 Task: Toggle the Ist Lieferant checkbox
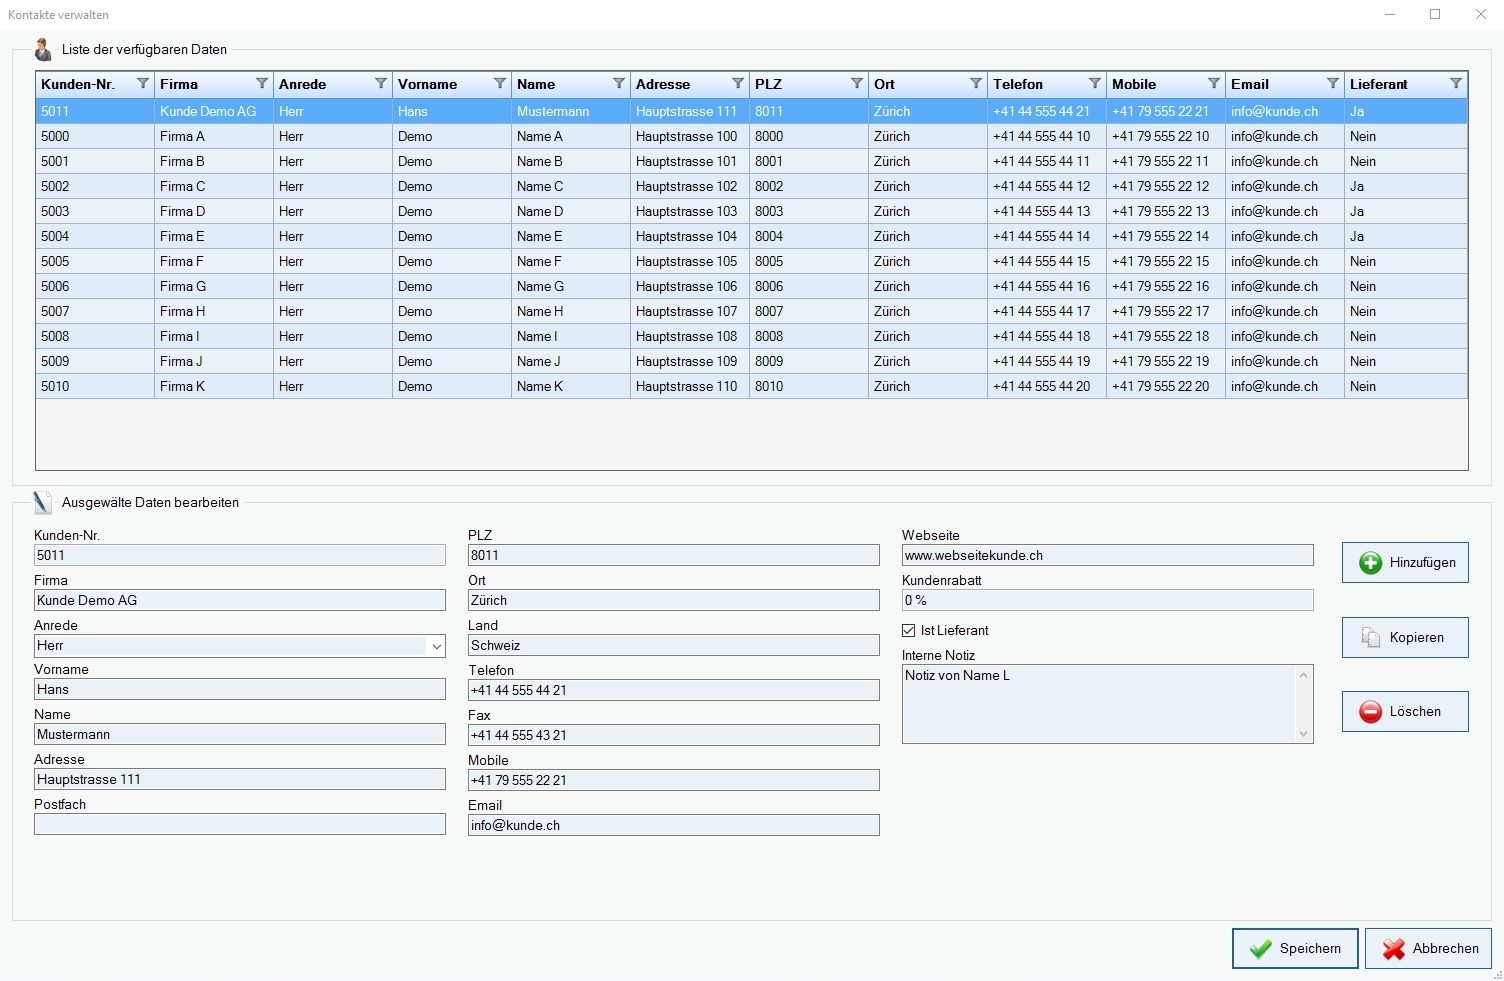909,630
